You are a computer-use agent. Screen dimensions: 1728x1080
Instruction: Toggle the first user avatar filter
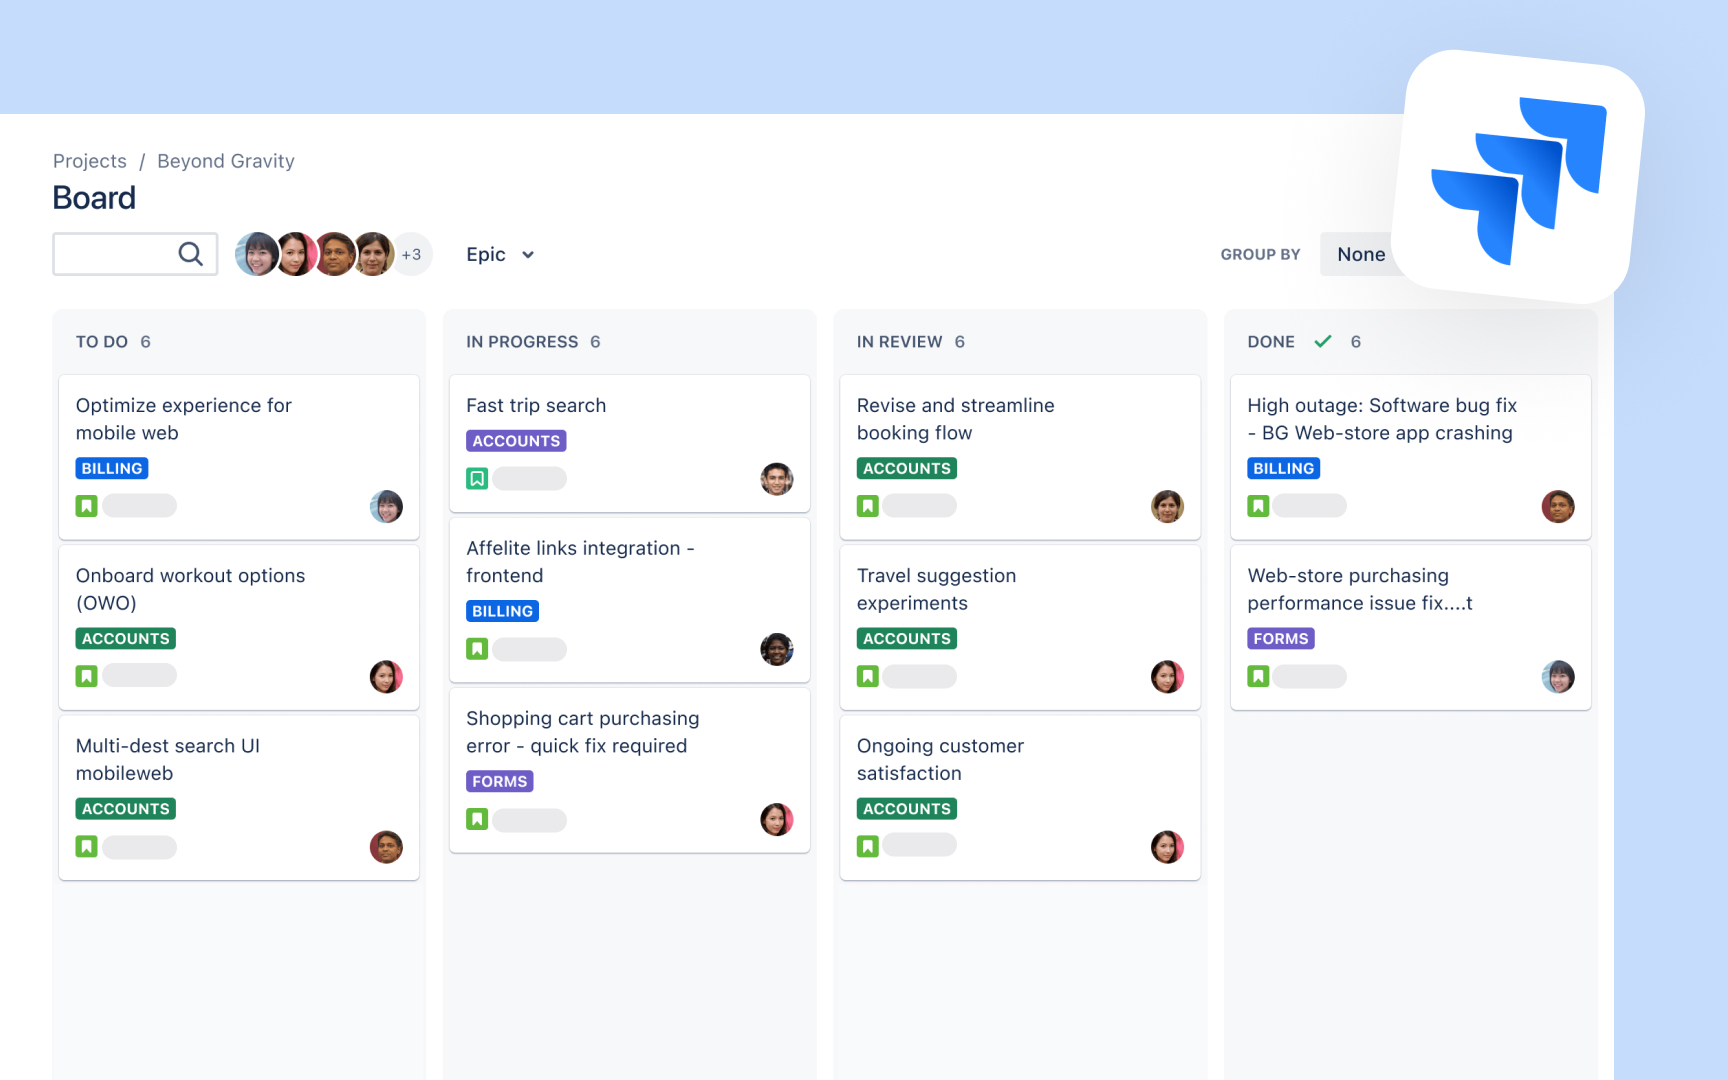[257, 254]
